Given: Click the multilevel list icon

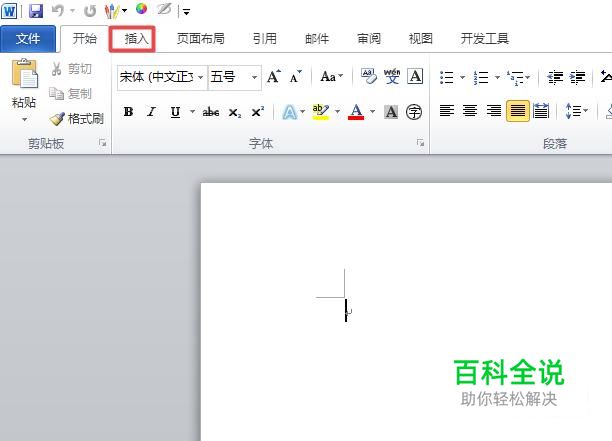Looking at the screenshot, I should tap(516, 77).
